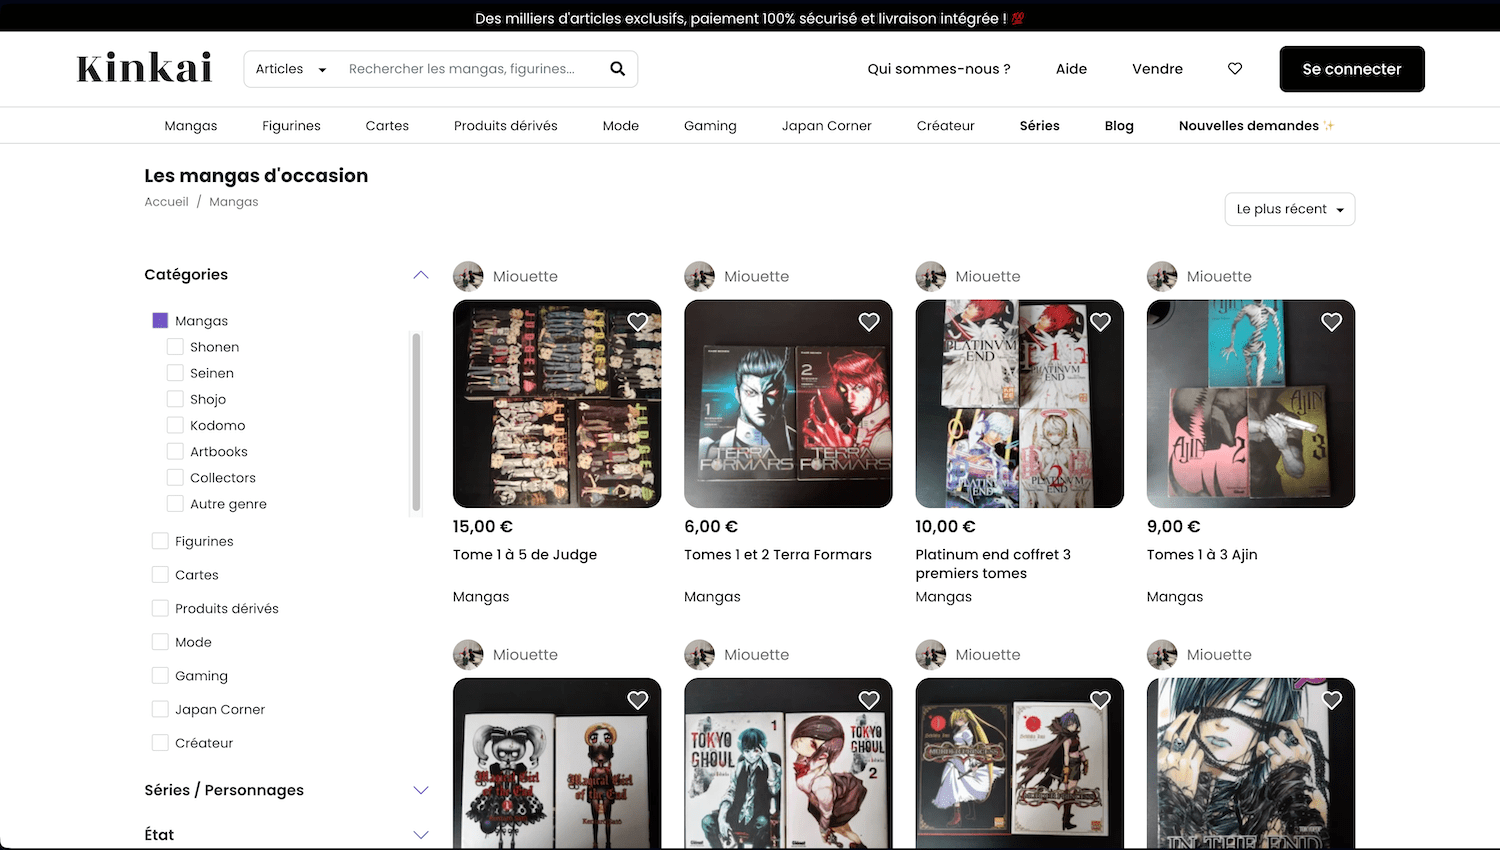Viewport: 1500px width, 850px height.
Task: Favorite the Tome 1 à 5 de Judge listing
Action: click(x=638, y=322)
